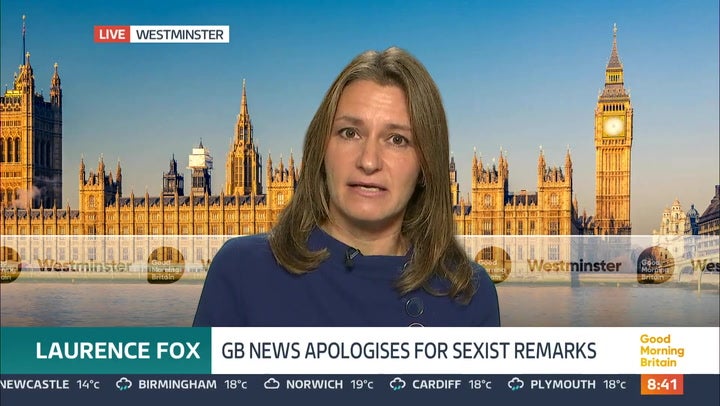Click the Plymouth rain cloud icon

(x=516, y=384)
